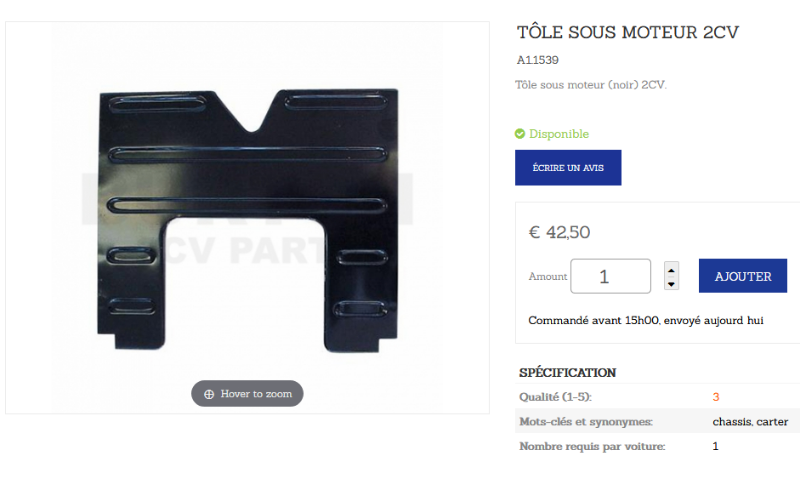Click the € 42,50 price

[559, 232]
